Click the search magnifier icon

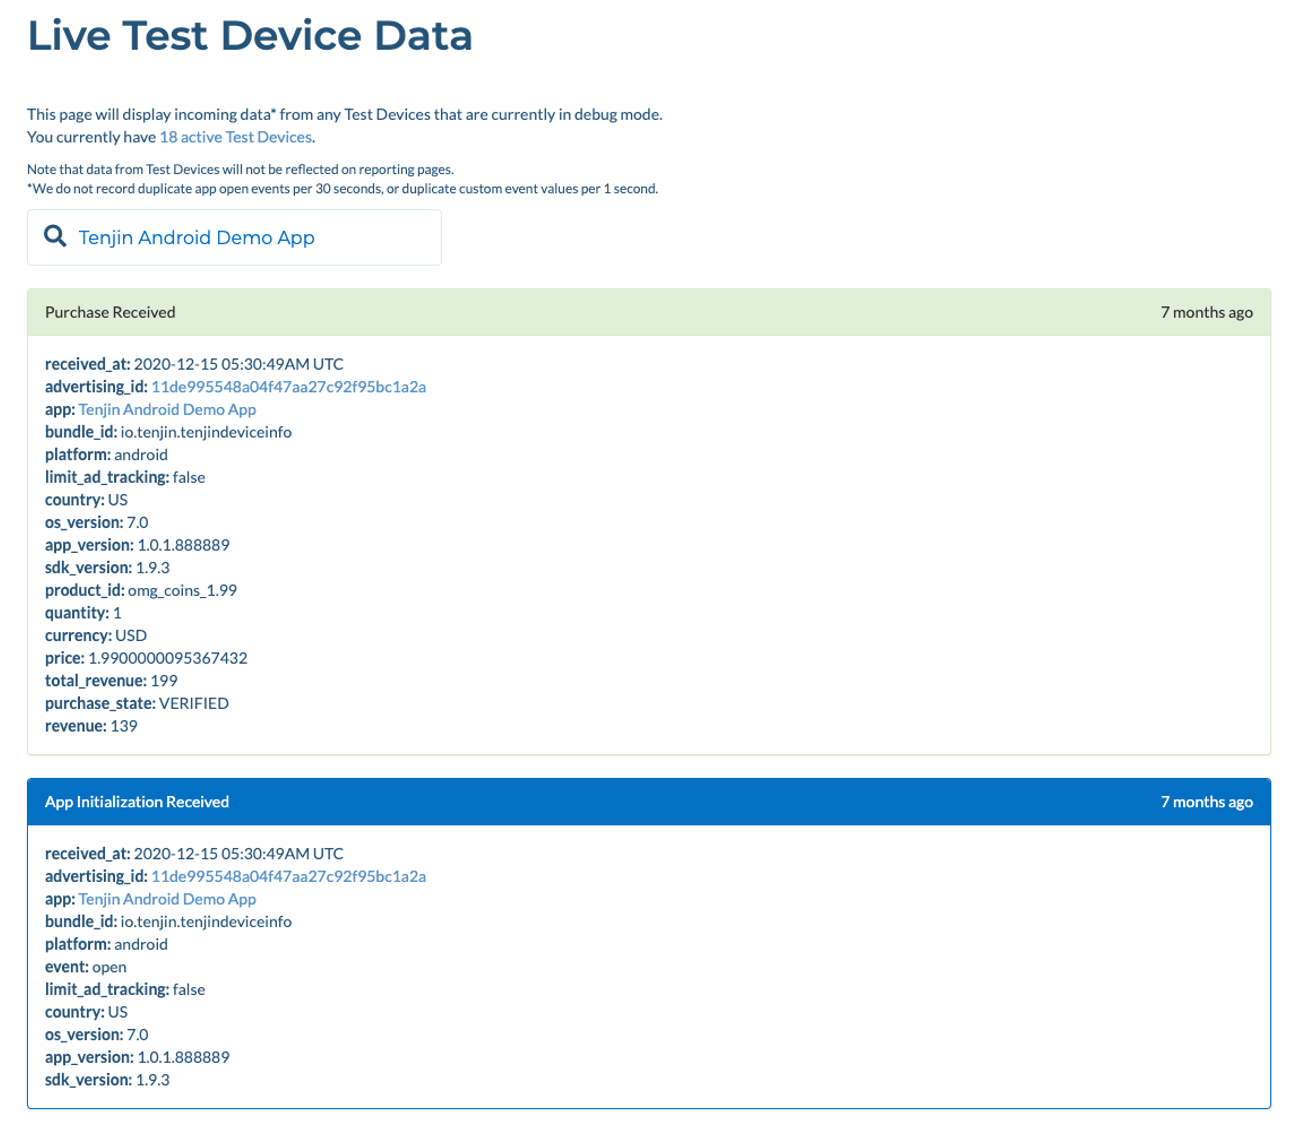[x=56, y=237]
